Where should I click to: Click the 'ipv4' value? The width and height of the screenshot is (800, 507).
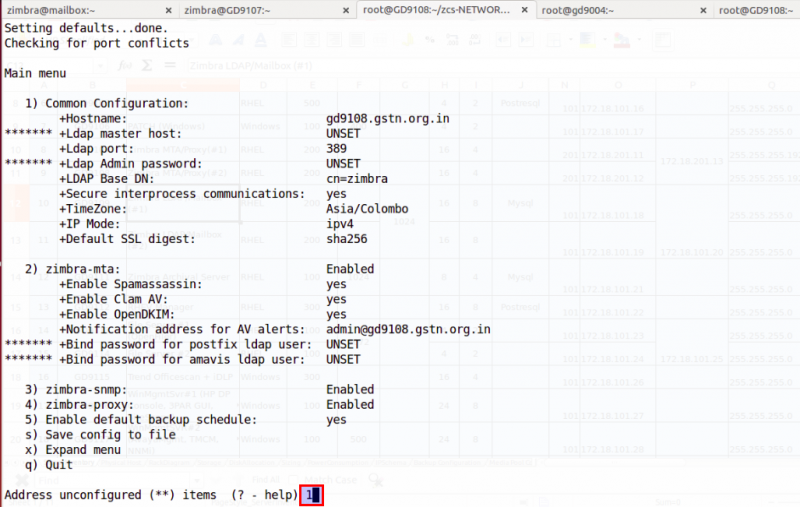340,224
